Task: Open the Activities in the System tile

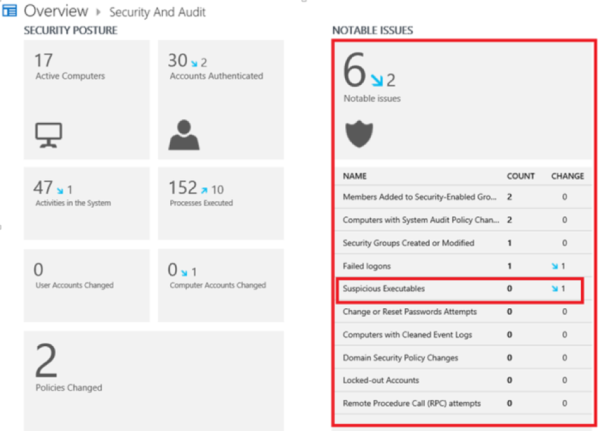Action: click(x=85, y=200)
